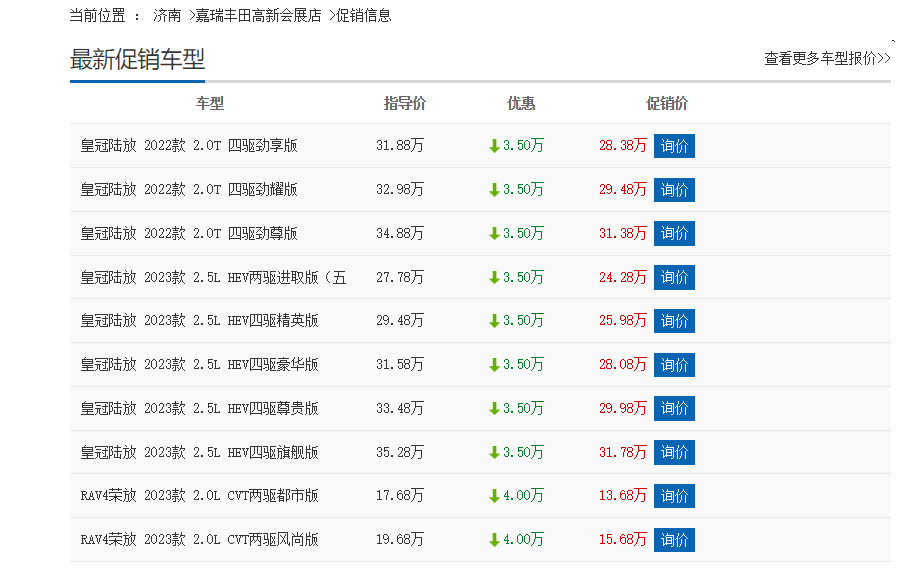Open 皇冠陆放 2023款 HEV四驱尊贵版 model link
Viewport: 898px width, 568px height.
200,408
